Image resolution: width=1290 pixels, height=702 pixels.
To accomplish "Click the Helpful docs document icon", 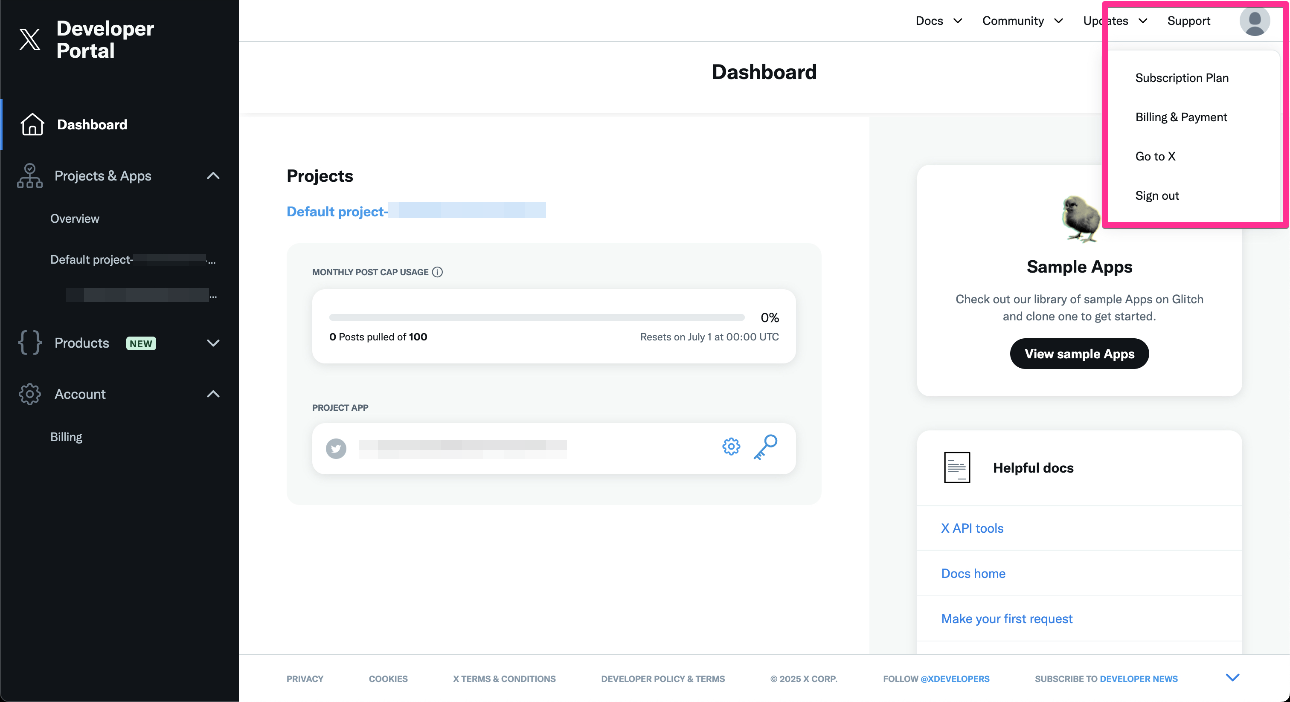I will (x=957, y=467).
